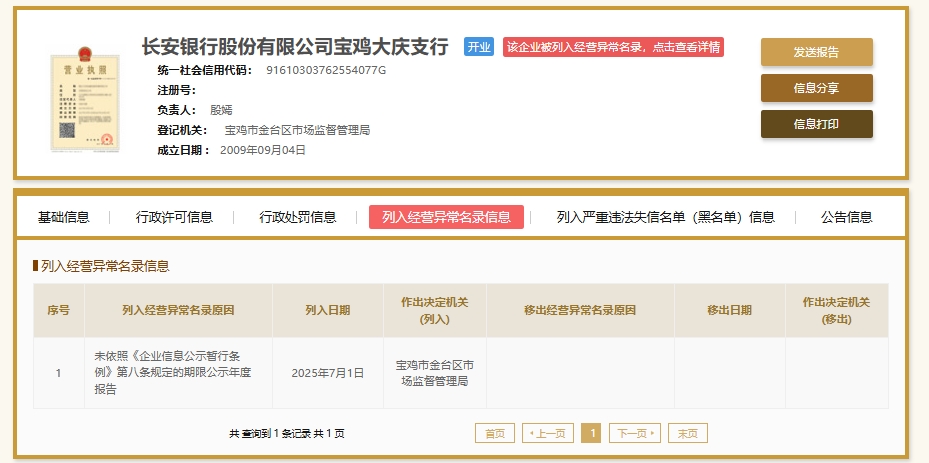Switch to the 行政处罚信息 tab

pos(297,217)
